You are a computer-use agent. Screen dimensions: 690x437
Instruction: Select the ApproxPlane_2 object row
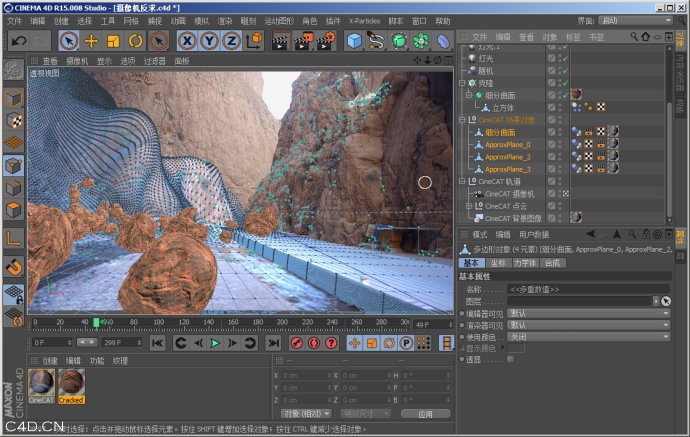(x=508, y=157)
